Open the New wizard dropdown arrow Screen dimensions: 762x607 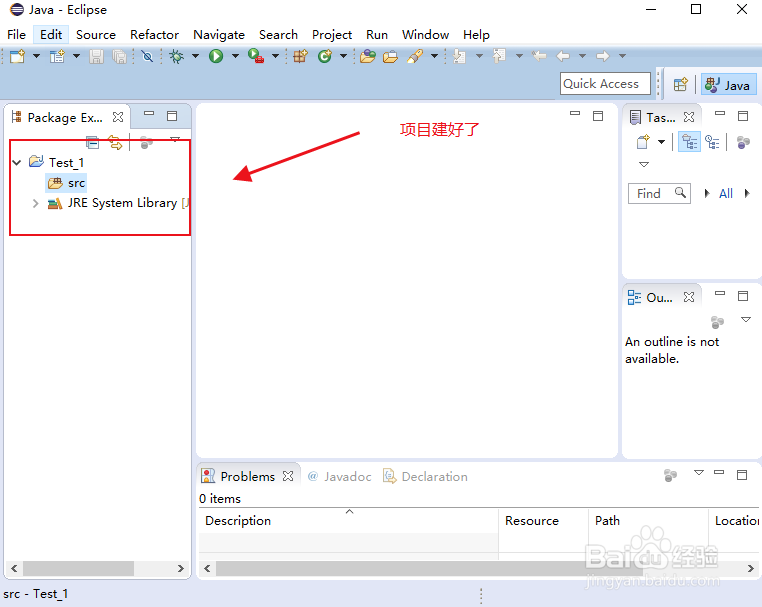coord(36,56)
